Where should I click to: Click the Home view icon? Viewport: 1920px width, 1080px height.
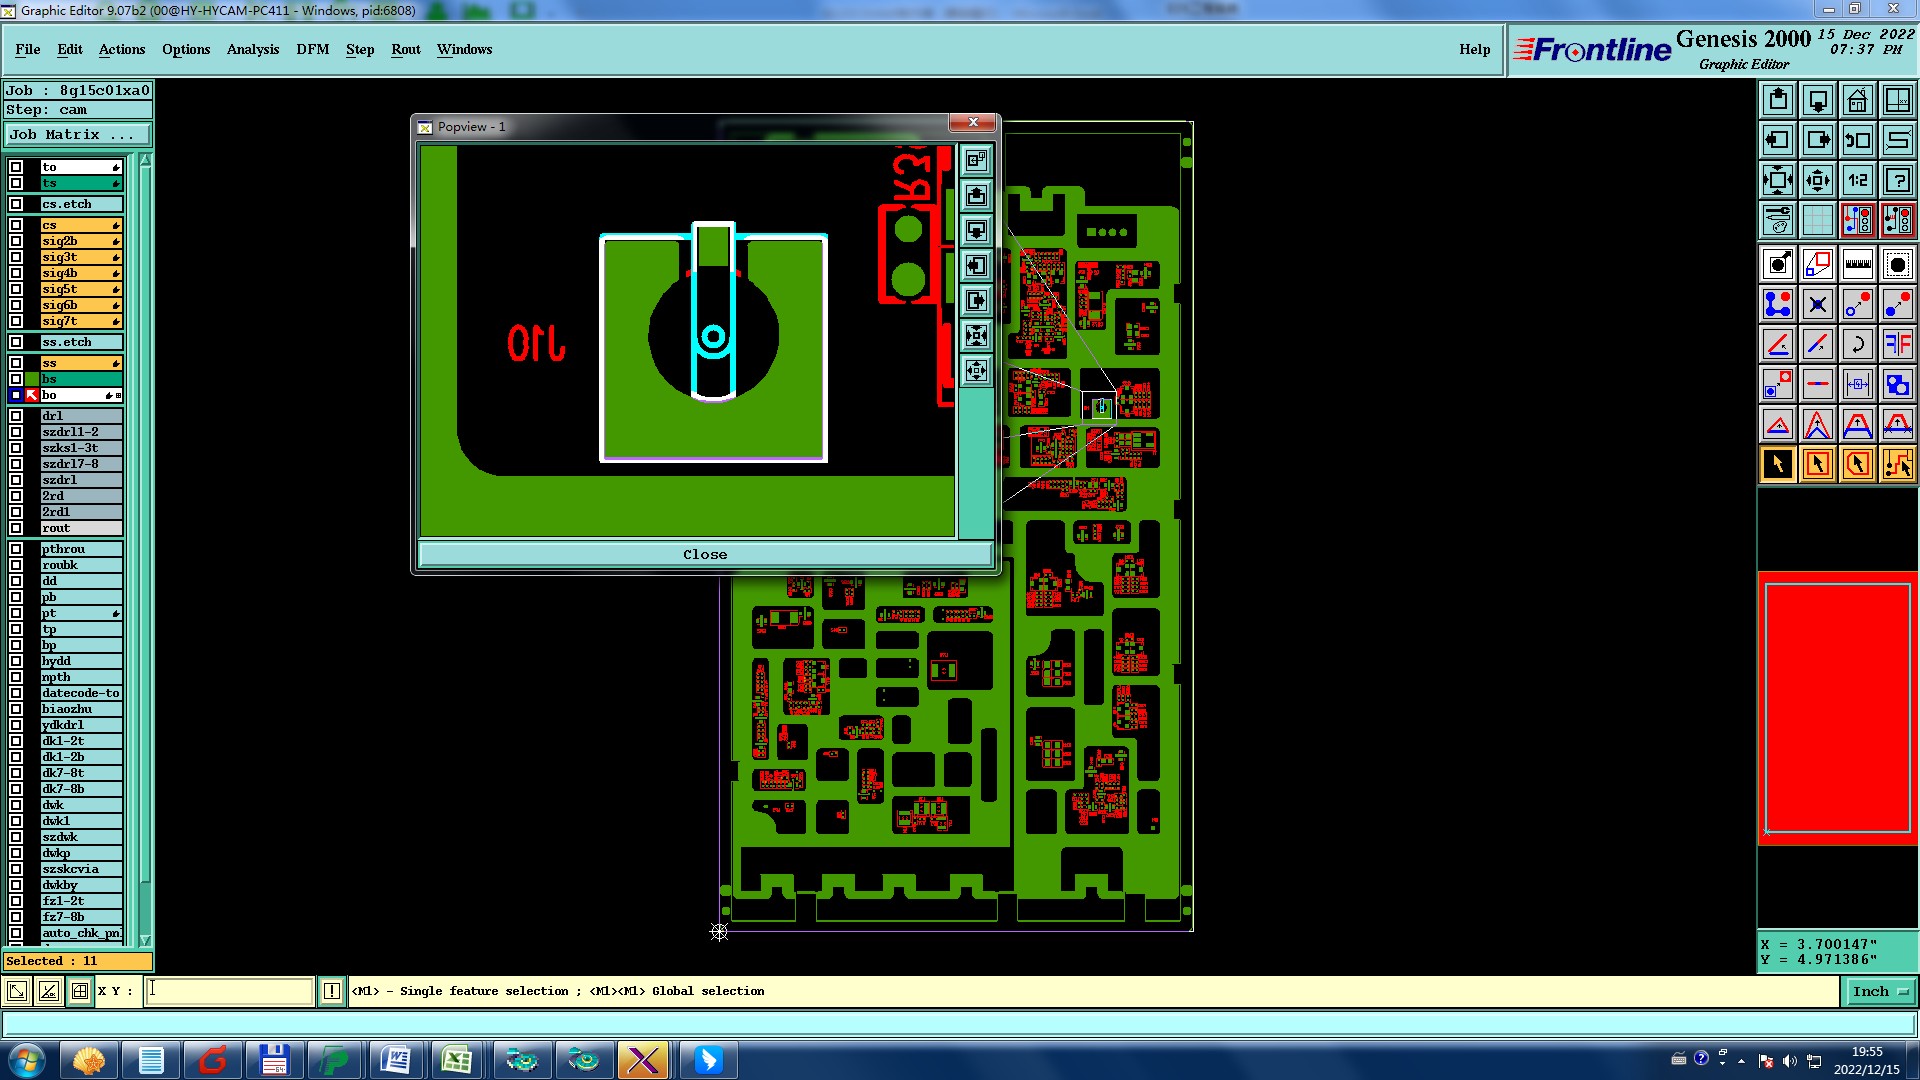(x=1857, y=100)
